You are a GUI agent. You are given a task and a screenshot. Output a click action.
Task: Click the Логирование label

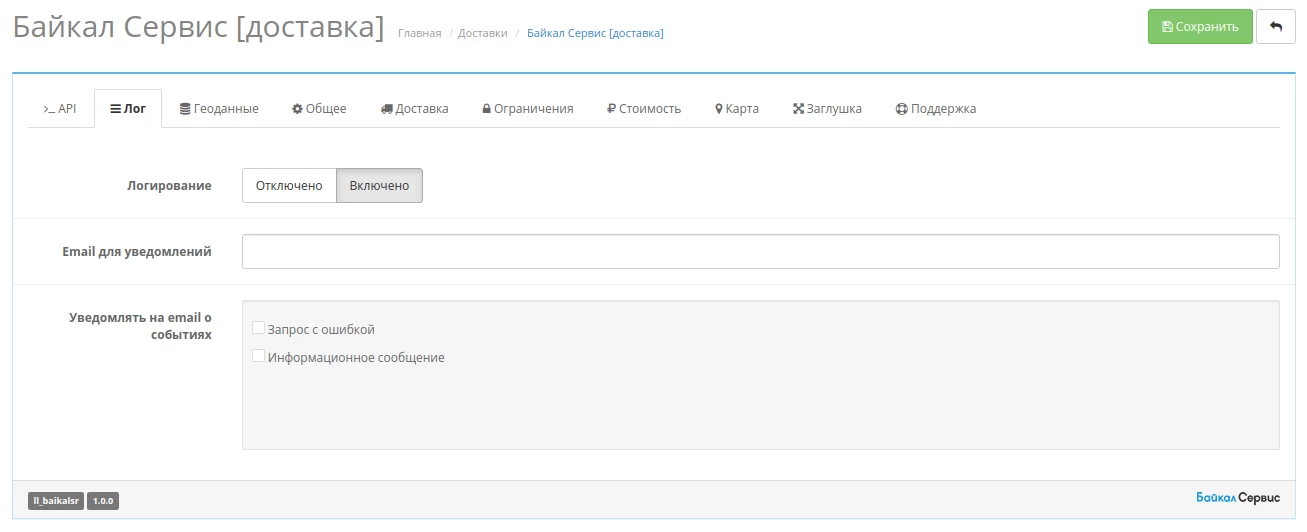[169, 186]
